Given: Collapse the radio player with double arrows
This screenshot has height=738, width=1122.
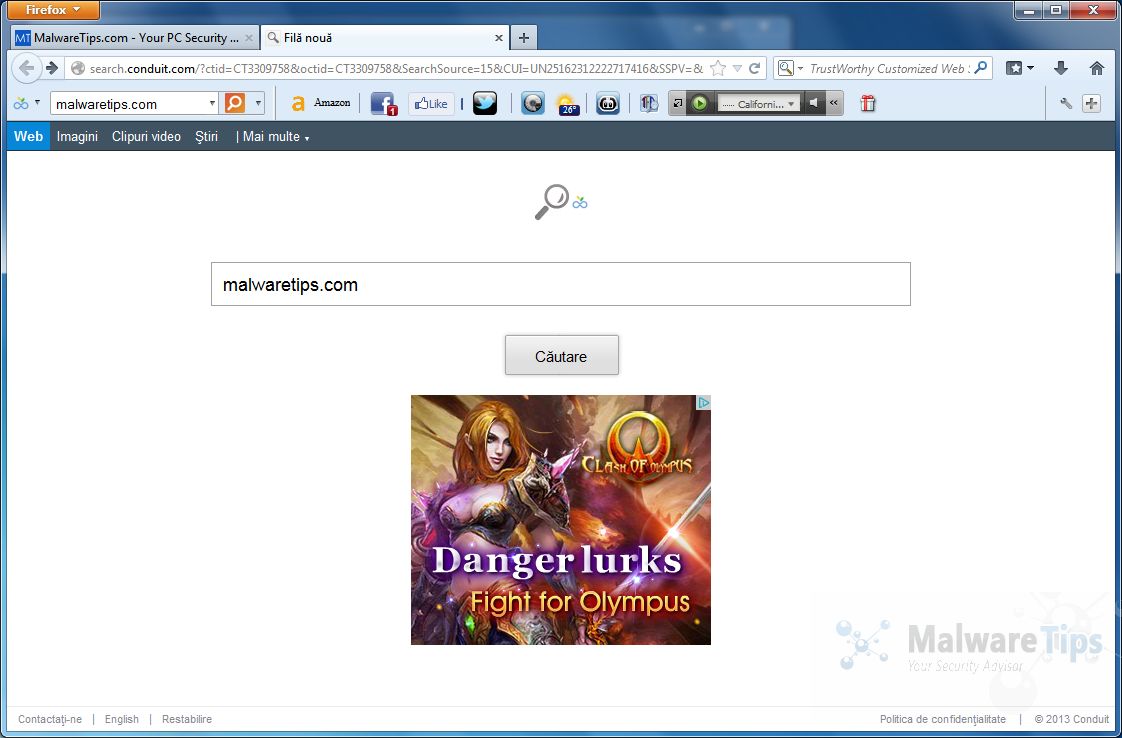Looking at the screenshot, I should (x=834, y=104).
